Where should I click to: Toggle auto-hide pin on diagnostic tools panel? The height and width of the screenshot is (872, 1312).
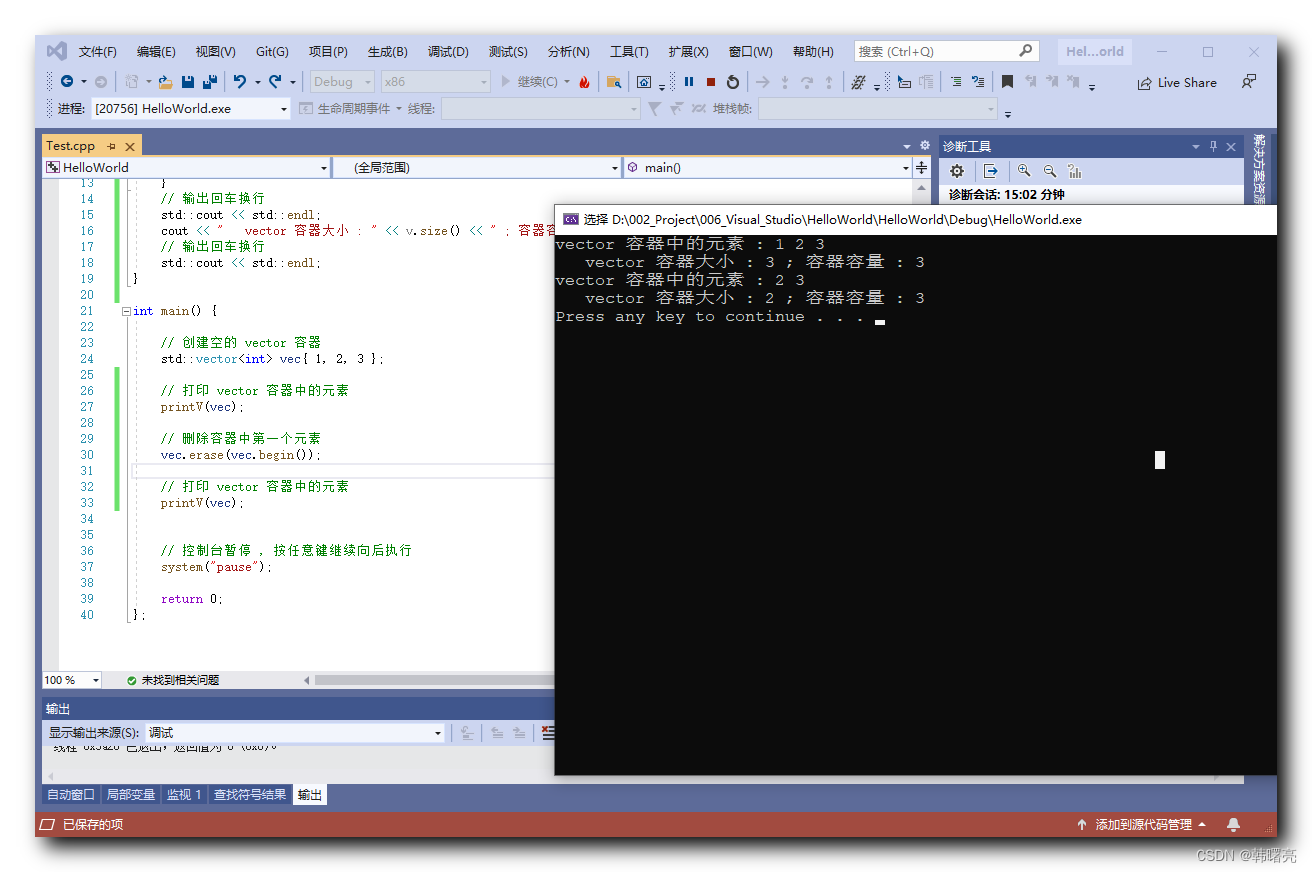1214,147
